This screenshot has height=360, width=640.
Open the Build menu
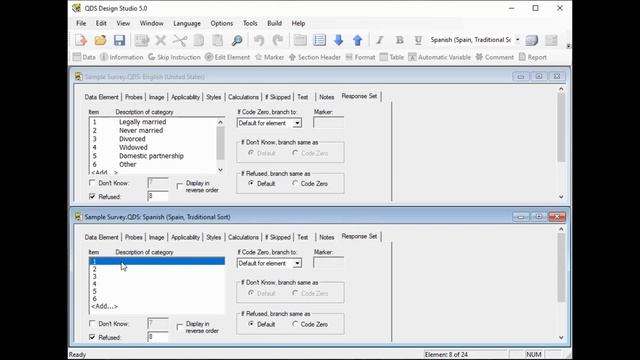274,23
